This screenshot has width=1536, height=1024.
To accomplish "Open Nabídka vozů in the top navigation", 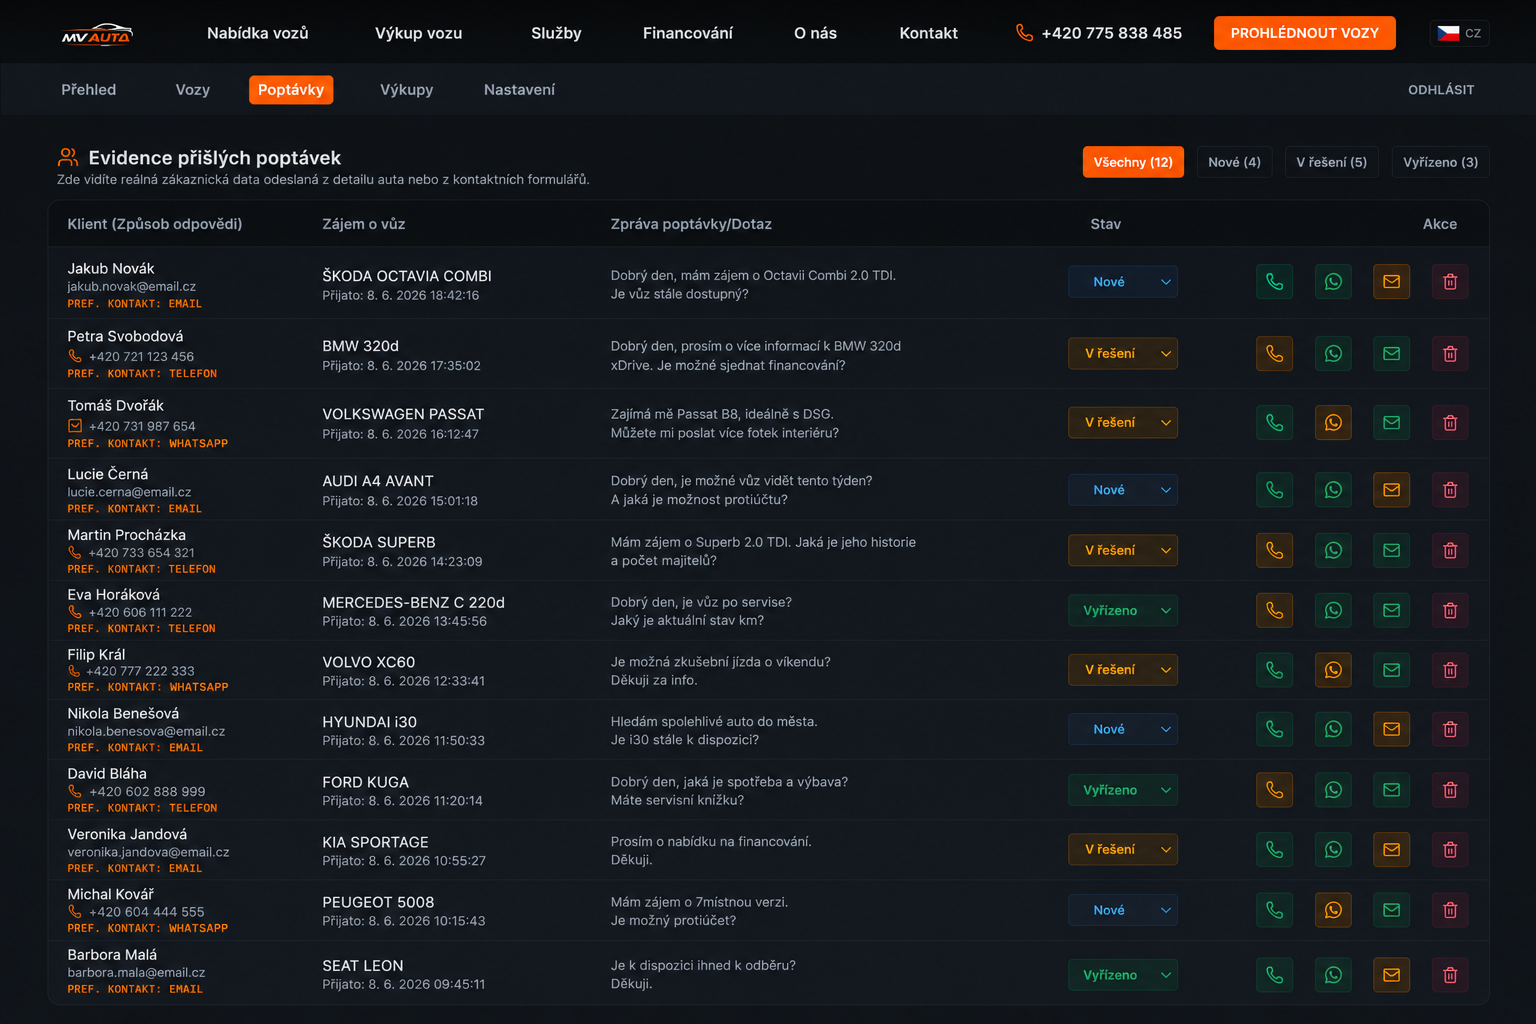I will [258, 33].
